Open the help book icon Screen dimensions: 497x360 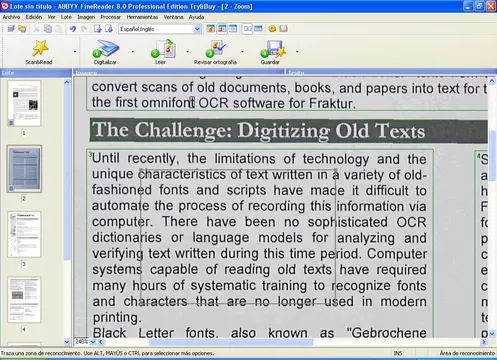point(283,29)
